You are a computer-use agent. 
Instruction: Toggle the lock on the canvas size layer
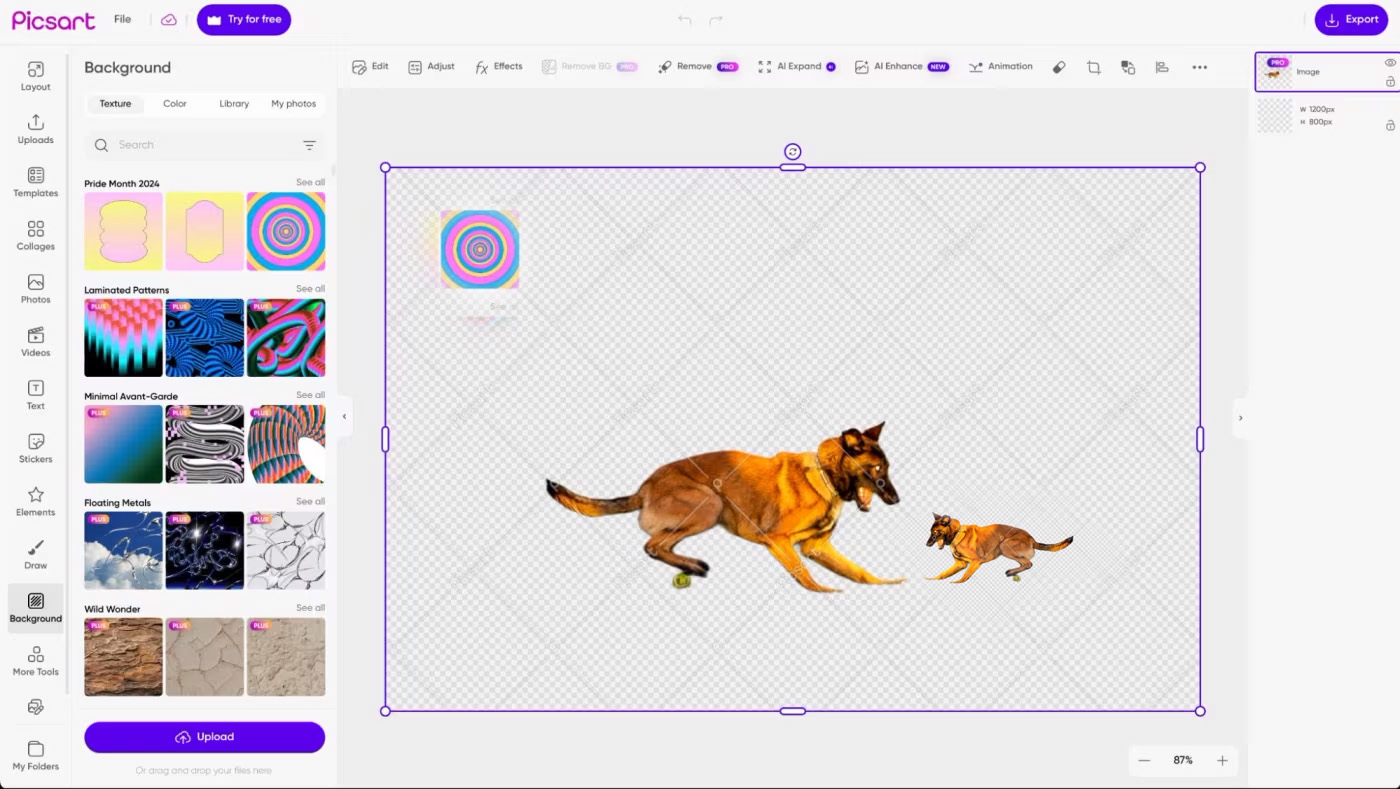1390,125
